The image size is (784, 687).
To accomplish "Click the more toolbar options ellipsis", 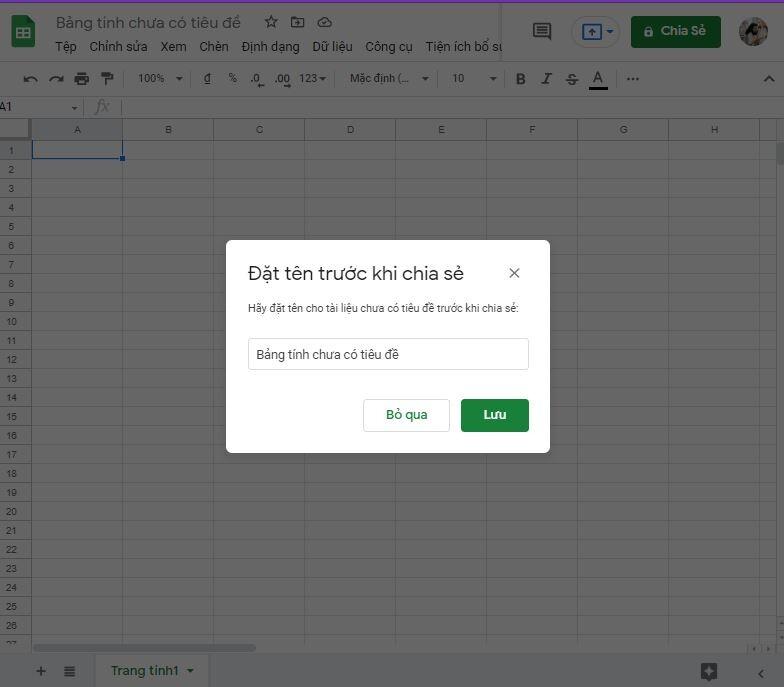I will (632, 78).
